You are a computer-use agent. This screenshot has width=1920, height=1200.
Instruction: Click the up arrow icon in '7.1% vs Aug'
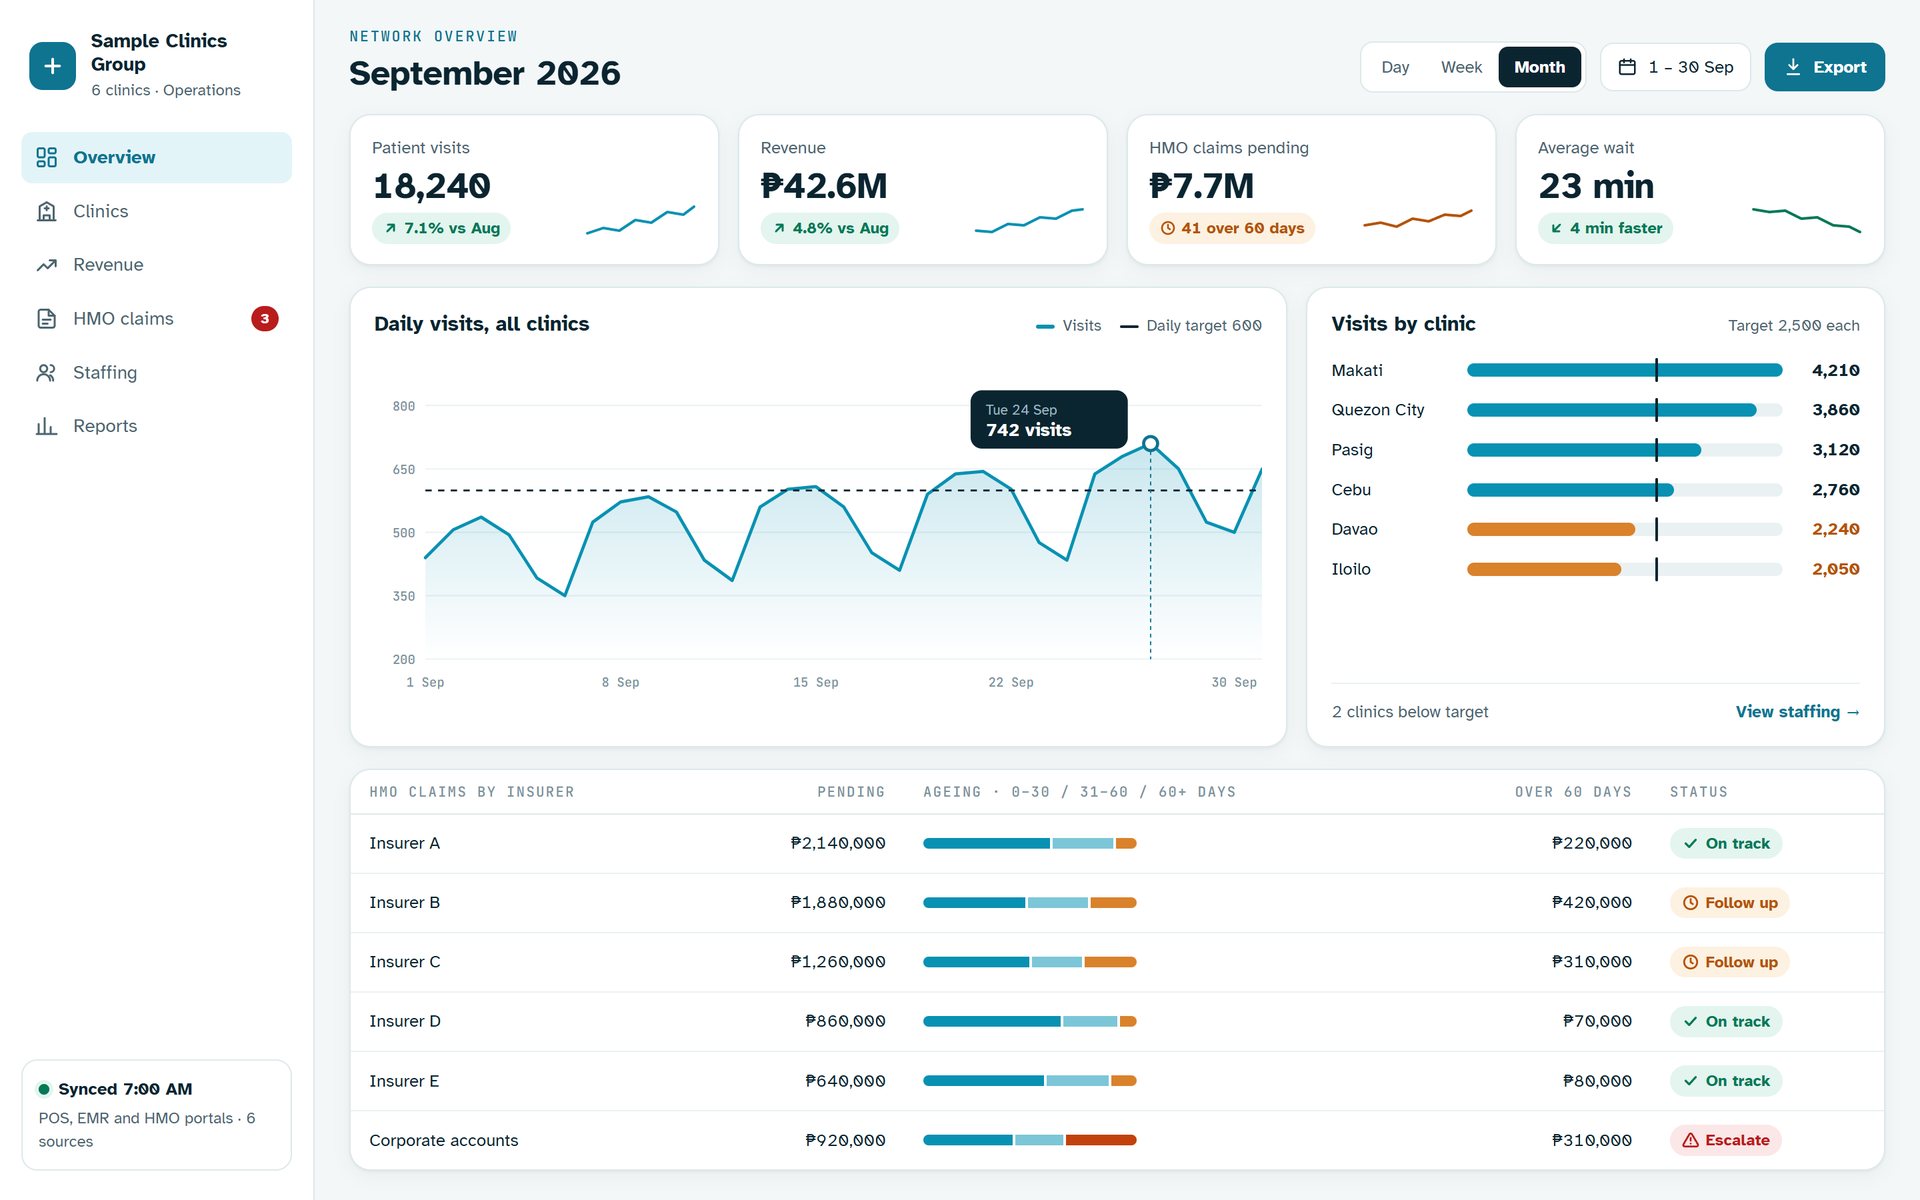(x=390, y=228)
